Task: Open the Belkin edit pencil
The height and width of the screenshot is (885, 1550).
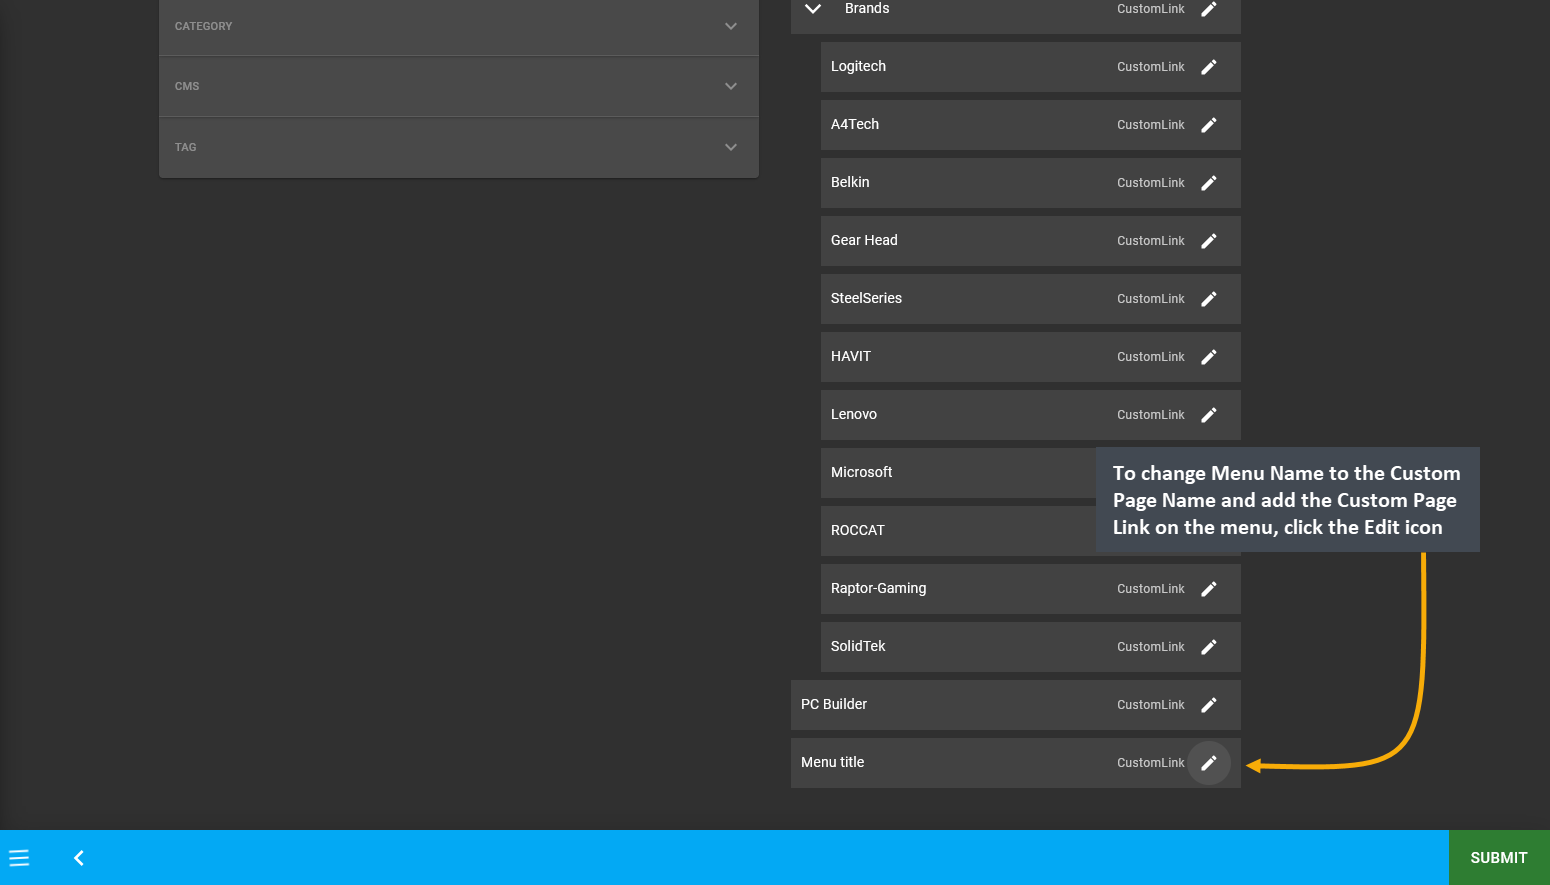Action: point(1208,183)
